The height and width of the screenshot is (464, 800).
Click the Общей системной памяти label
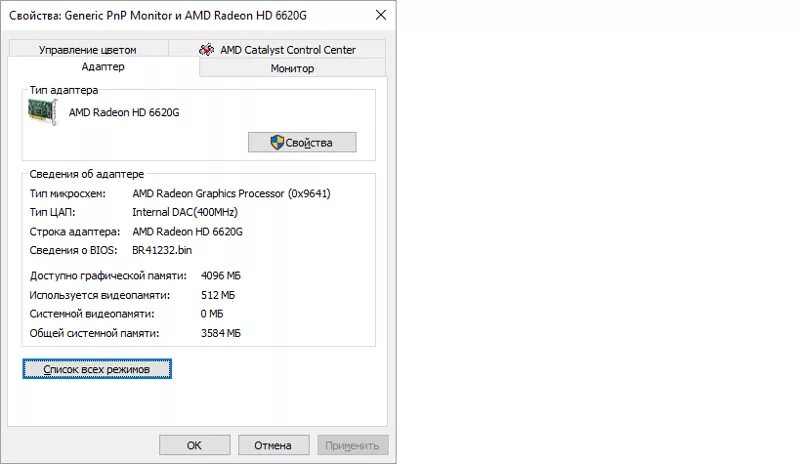point(94,333)
